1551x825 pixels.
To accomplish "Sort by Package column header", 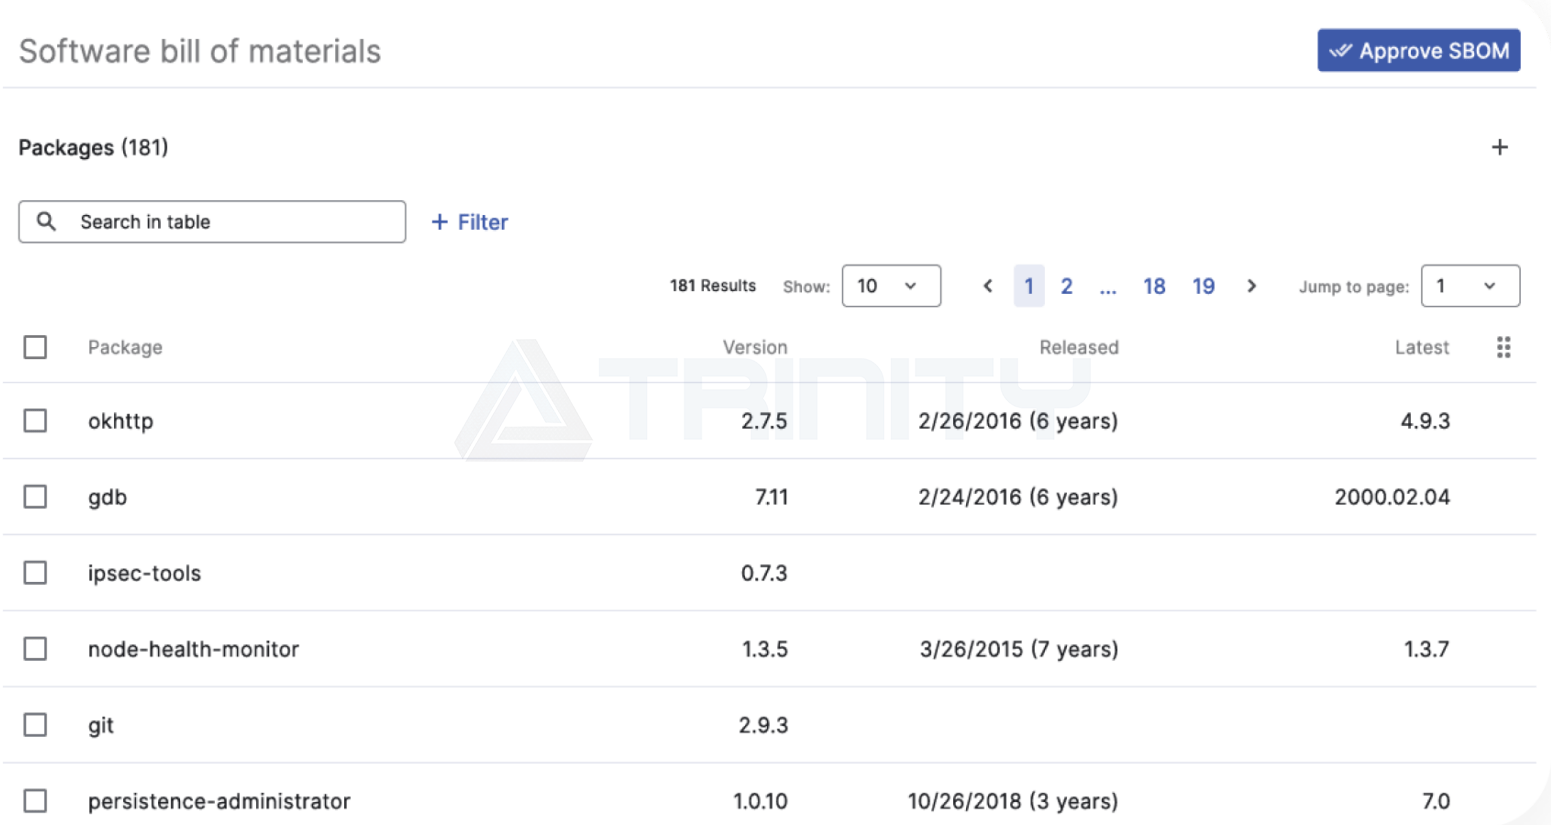I will click(125, 347).
